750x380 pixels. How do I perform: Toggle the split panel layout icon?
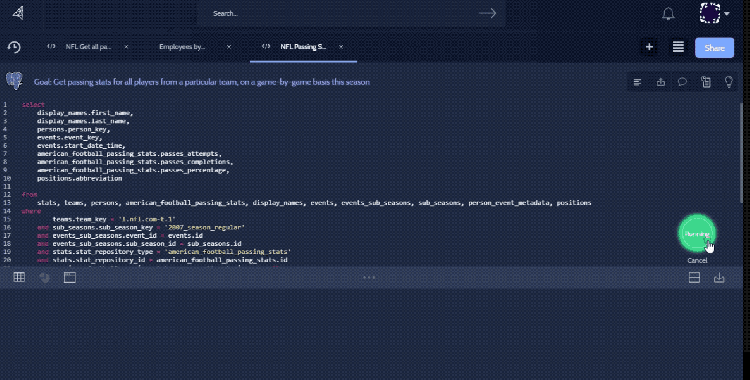(x=694, y=278)
